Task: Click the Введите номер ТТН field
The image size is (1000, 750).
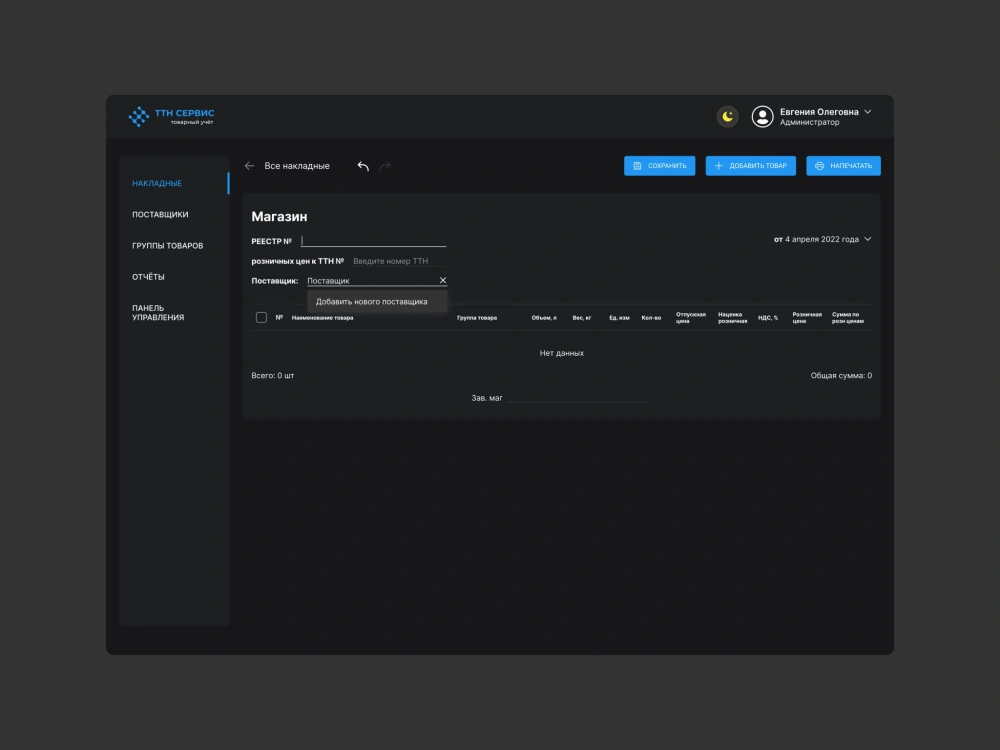Action: (399, 261)
